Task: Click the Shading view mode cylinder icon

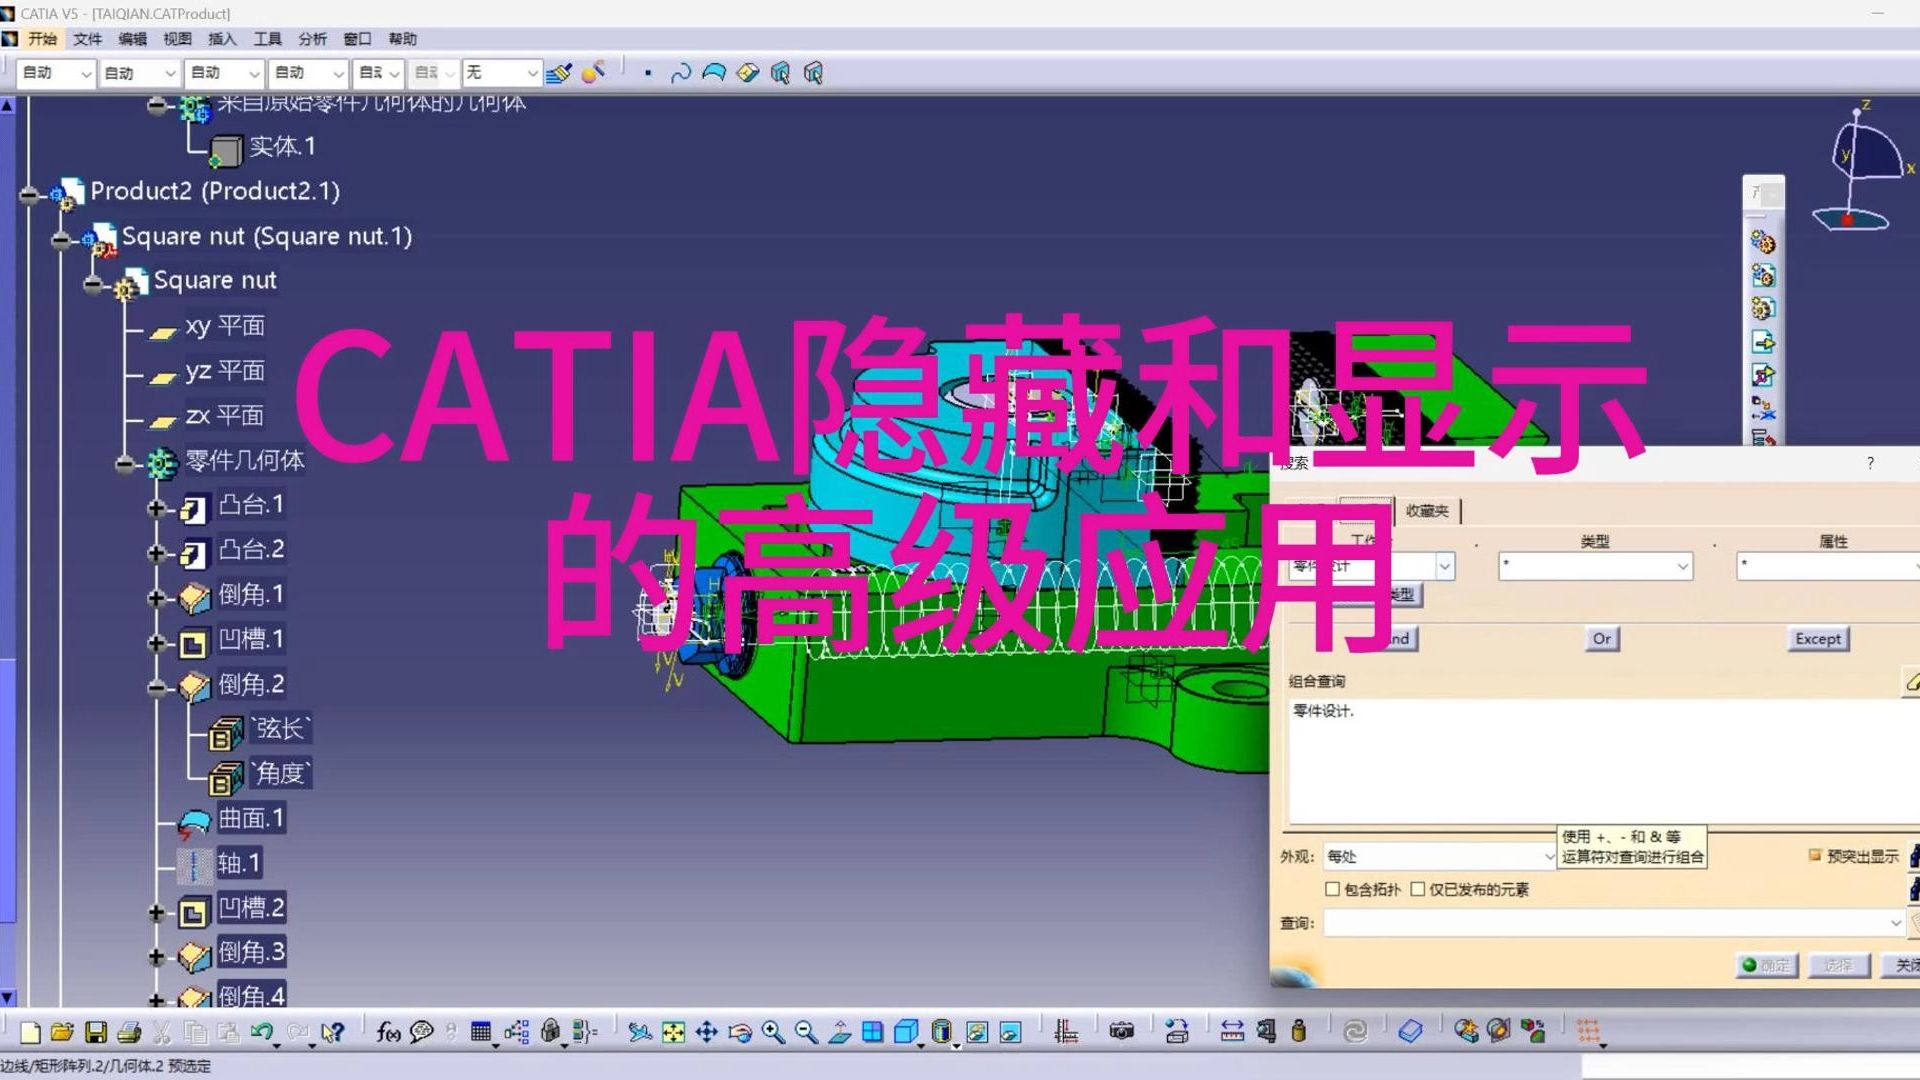Action: click(x=942, y=1032)
